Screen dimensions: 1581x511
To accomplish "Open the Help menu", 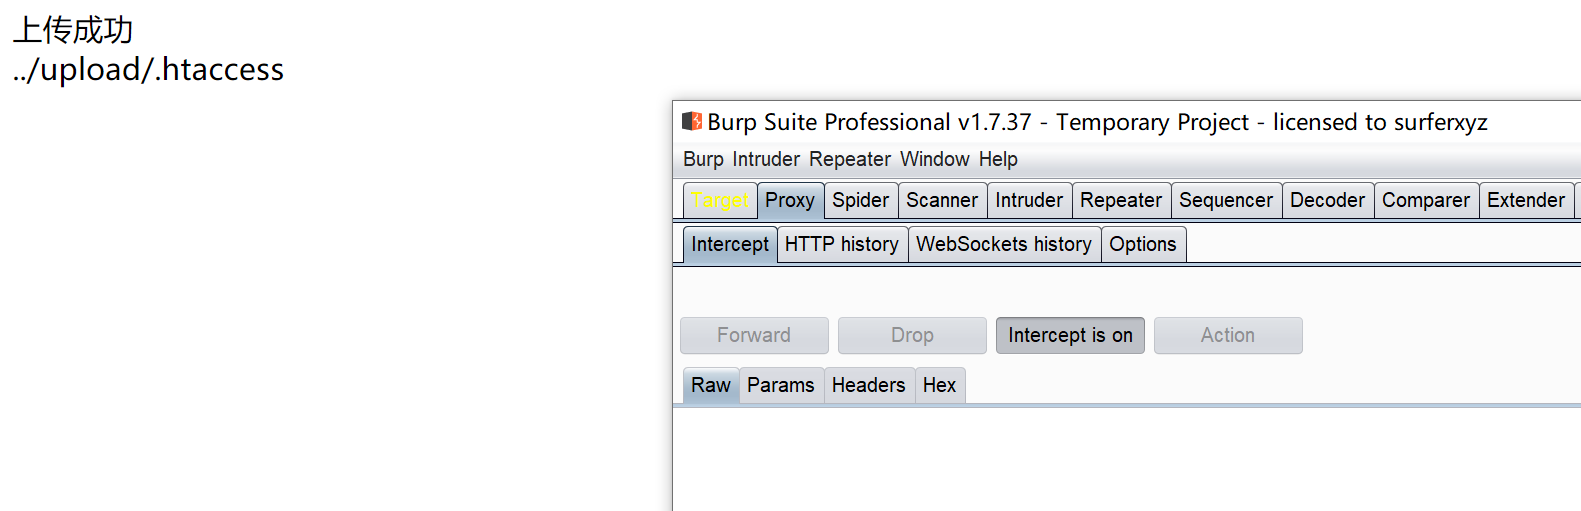I will [998, 159].
